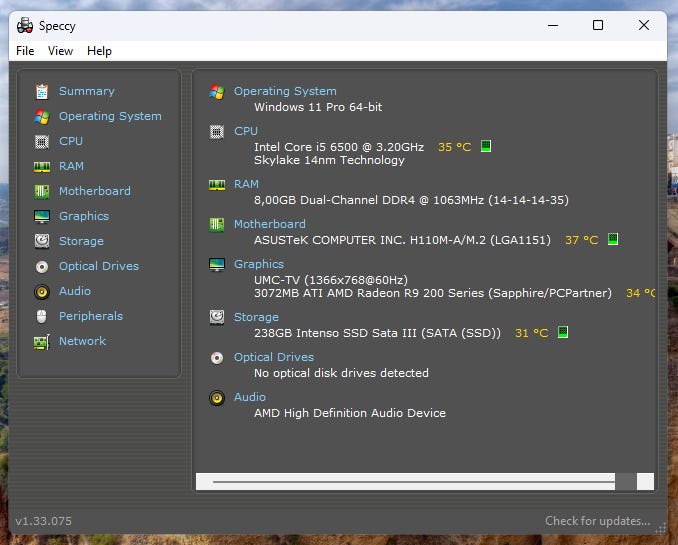Click the Operating System flag icon in sidebar
Viewport: 678px width, 545px height.
(42, 117)
